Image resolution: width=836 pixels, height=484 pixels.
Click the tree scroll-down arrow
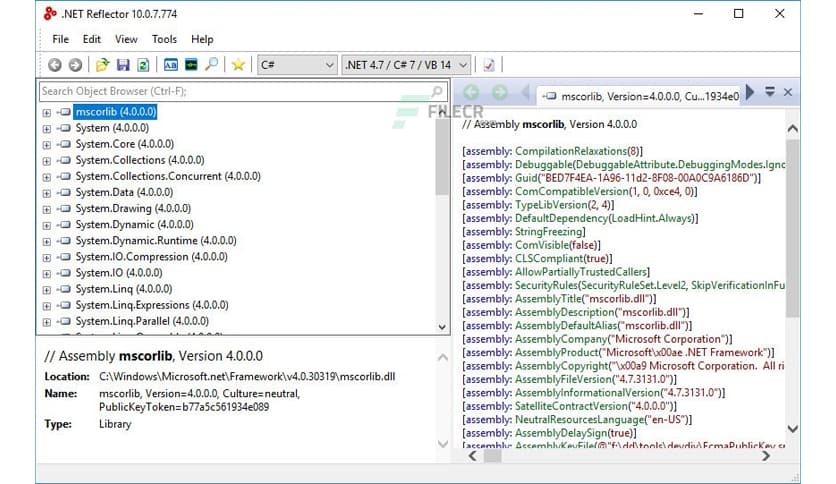click(x=442, y=327)
